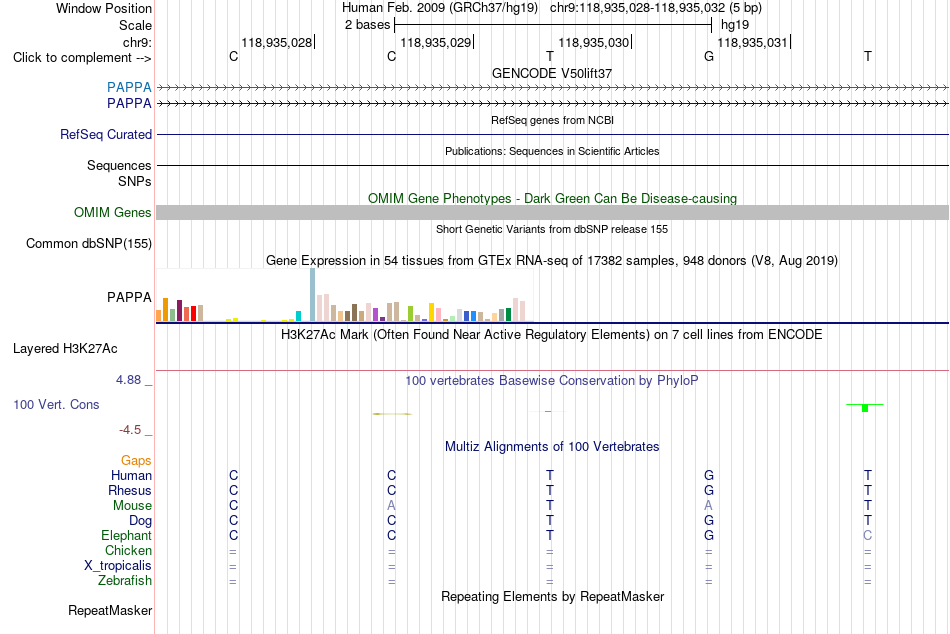Click the Window Position label
This screenshot has width=950, height=634.
tap(104, 8)
